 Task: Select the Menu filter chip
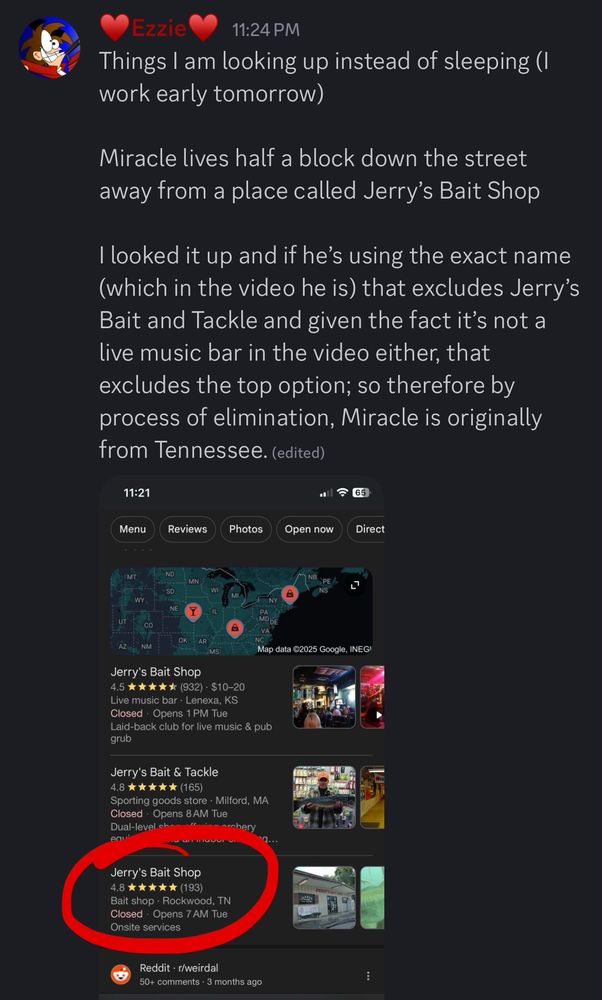point(133,529)
